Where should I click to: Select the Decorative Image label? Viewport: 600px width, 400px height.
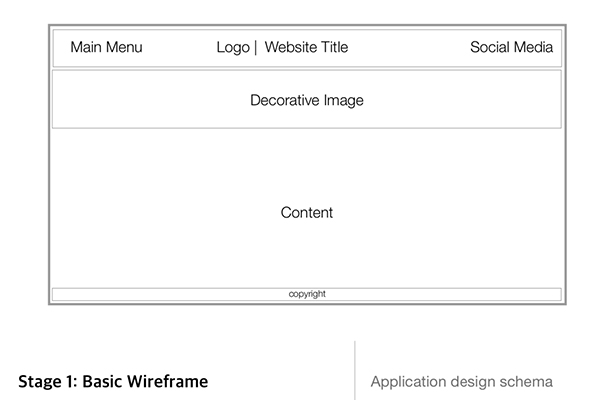click(x=306, y=100)
